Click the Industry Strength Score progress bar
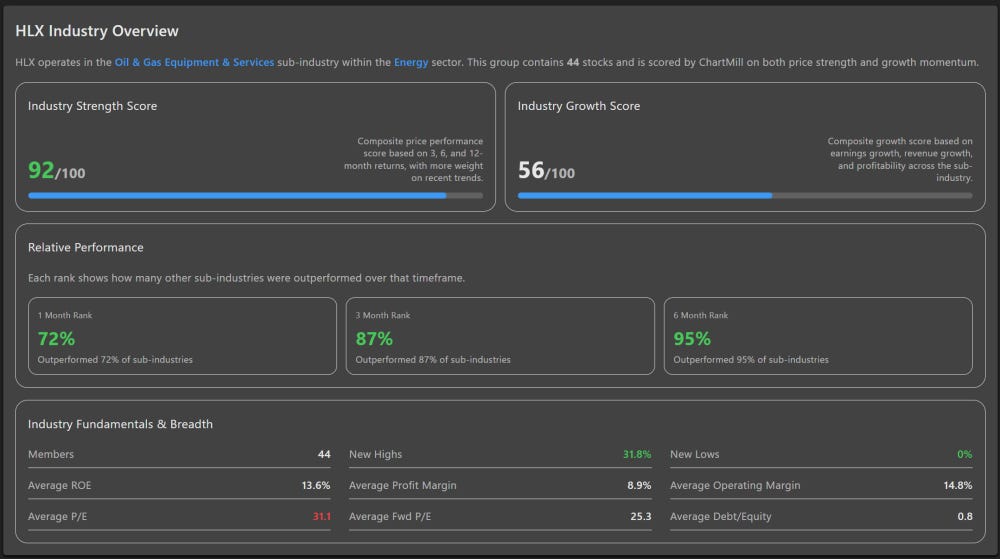 coord(255,196)
